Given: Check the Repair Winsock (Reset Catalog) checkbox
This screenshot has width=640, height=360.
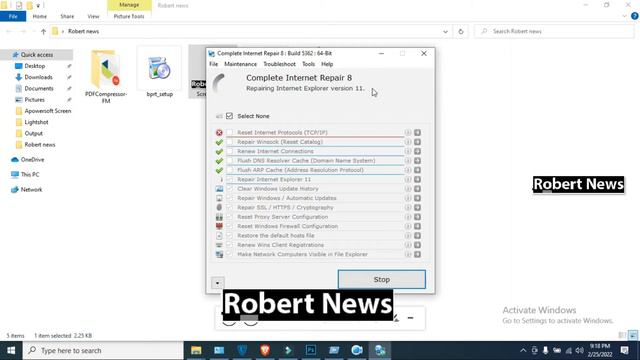Looking at the screenshot, I should pyautogui.click(x=230, y=142).
